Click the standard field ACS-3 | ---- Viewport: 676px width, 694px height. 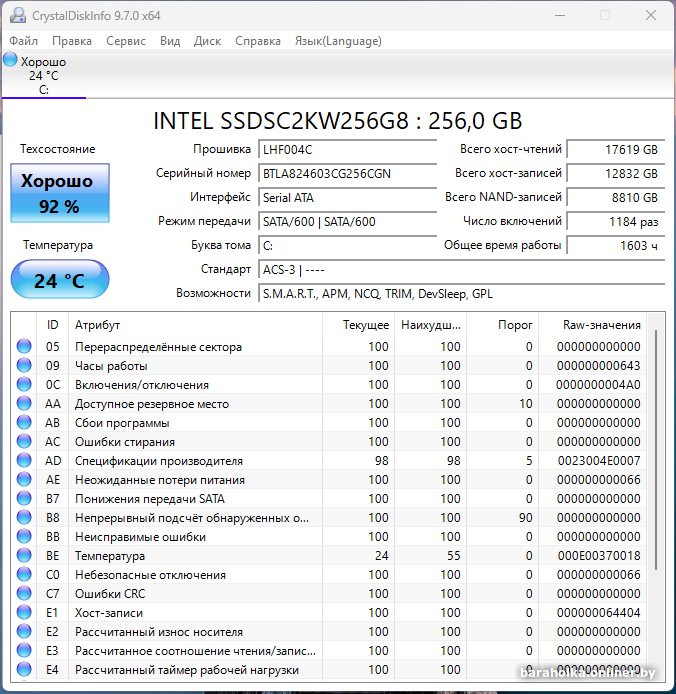pyautogui.click(x=462, y=270)
